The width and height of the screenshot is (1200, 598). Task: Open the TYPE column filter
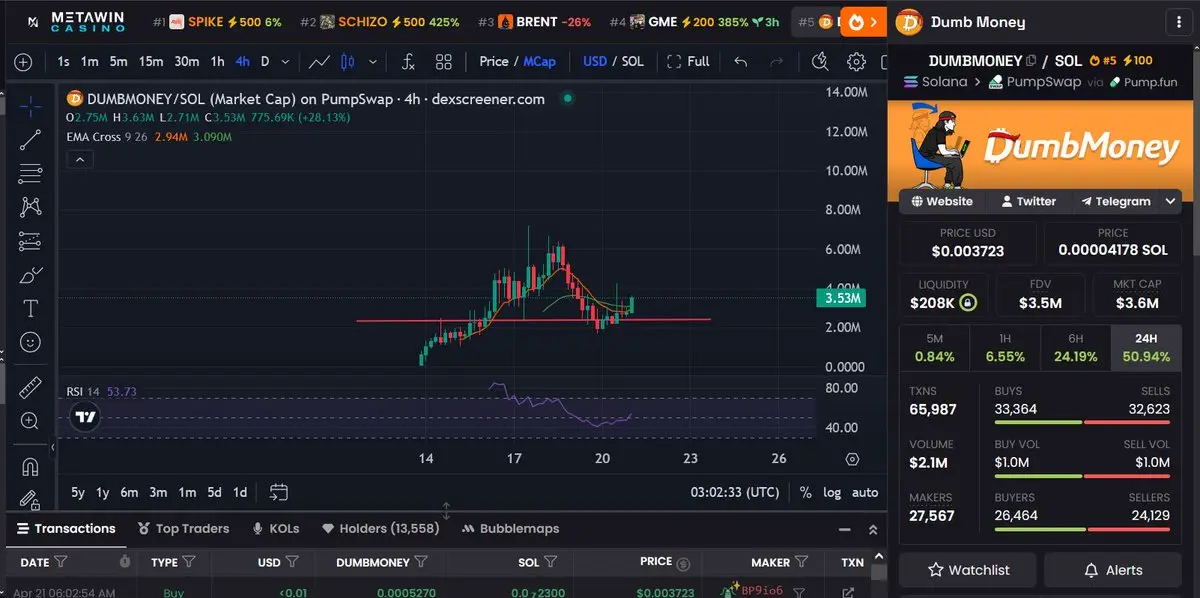(x=189, y=562)
